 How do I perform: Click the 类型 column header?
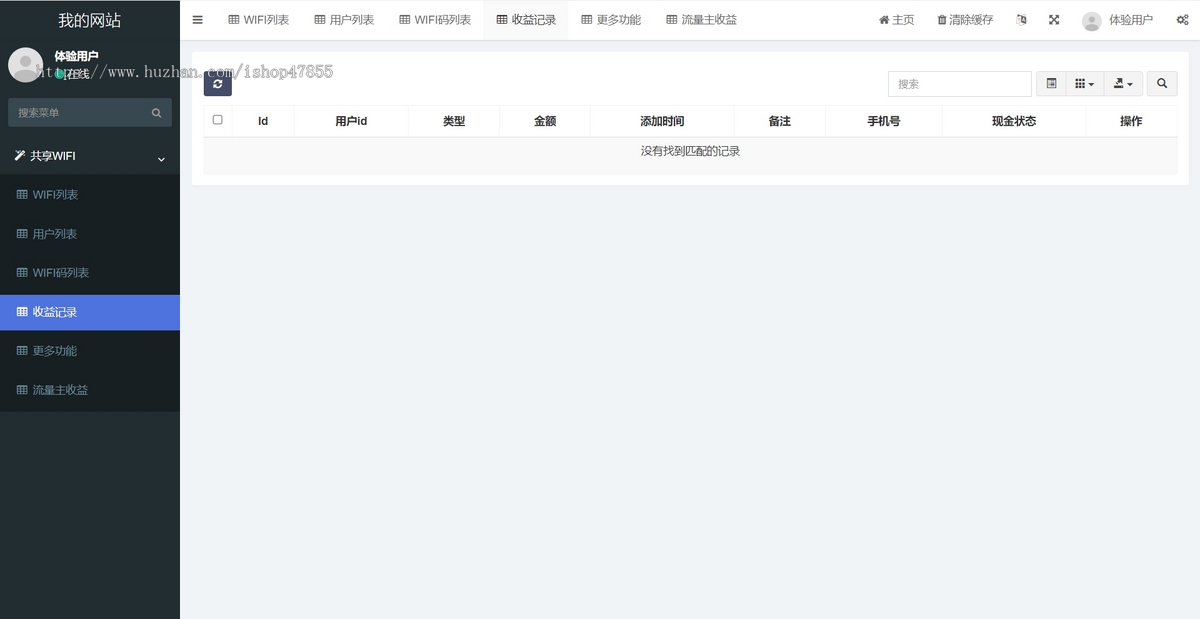pos(454,121)
